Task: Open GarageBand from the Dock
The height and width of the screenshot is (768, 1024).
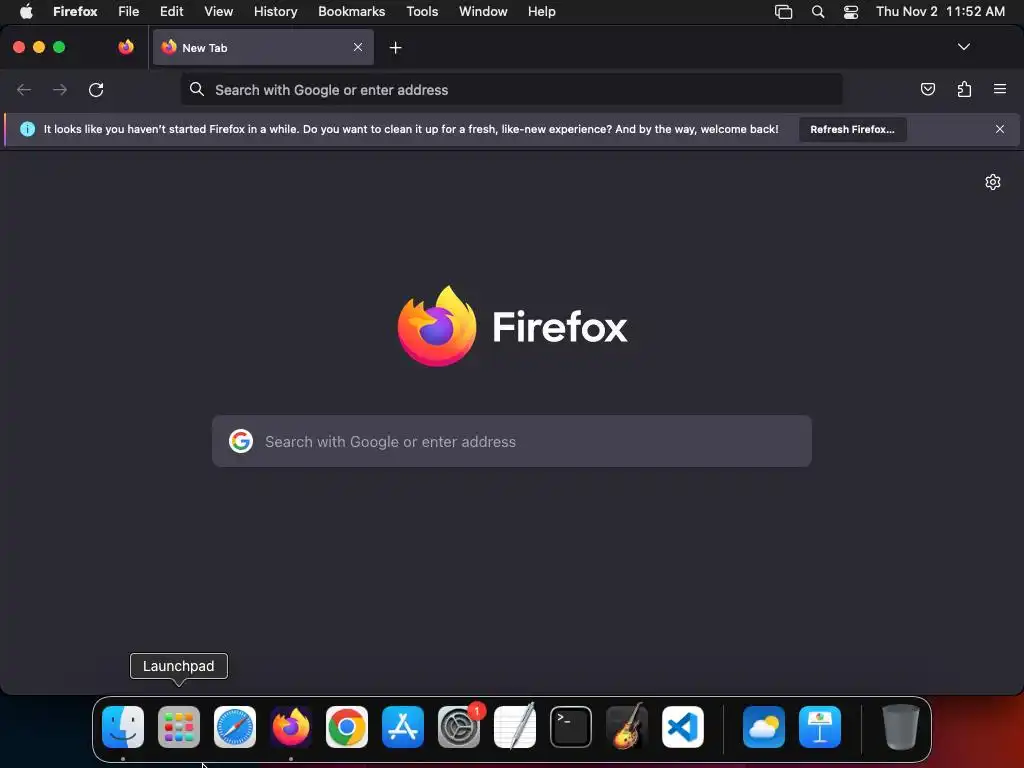Action: pyautogui.click(x=627, y=726)
